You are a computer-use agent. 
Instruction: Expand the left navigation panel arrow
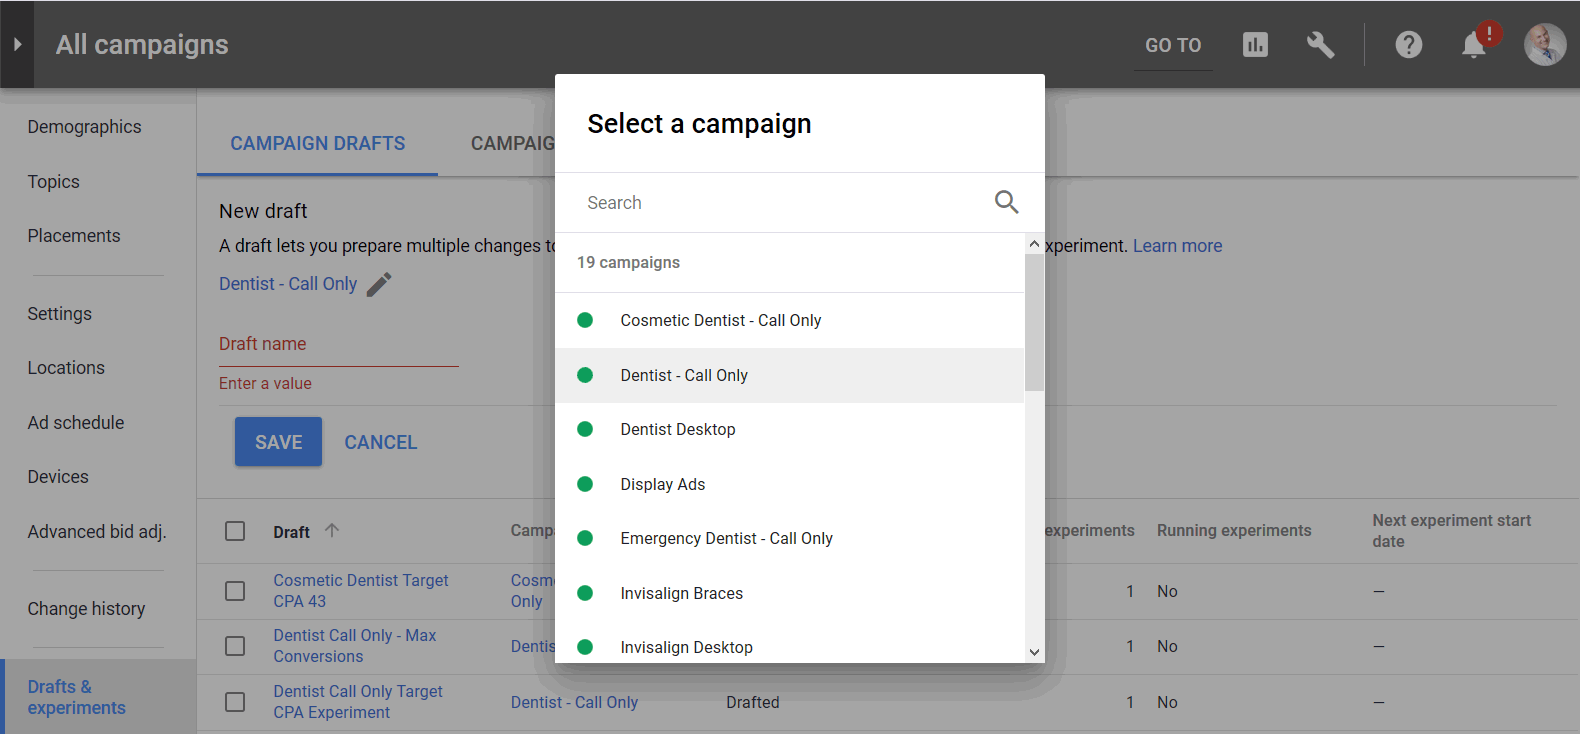17,45
